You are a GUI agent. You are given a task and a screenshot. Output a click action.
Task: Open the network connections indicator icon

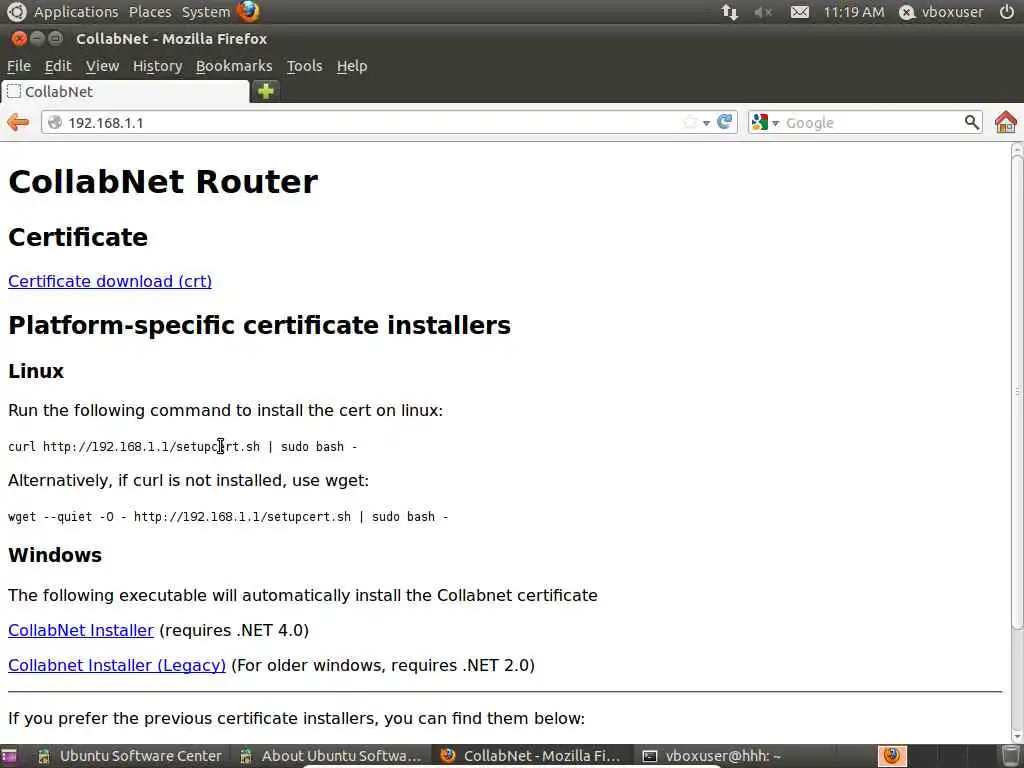tap(729, 12)
